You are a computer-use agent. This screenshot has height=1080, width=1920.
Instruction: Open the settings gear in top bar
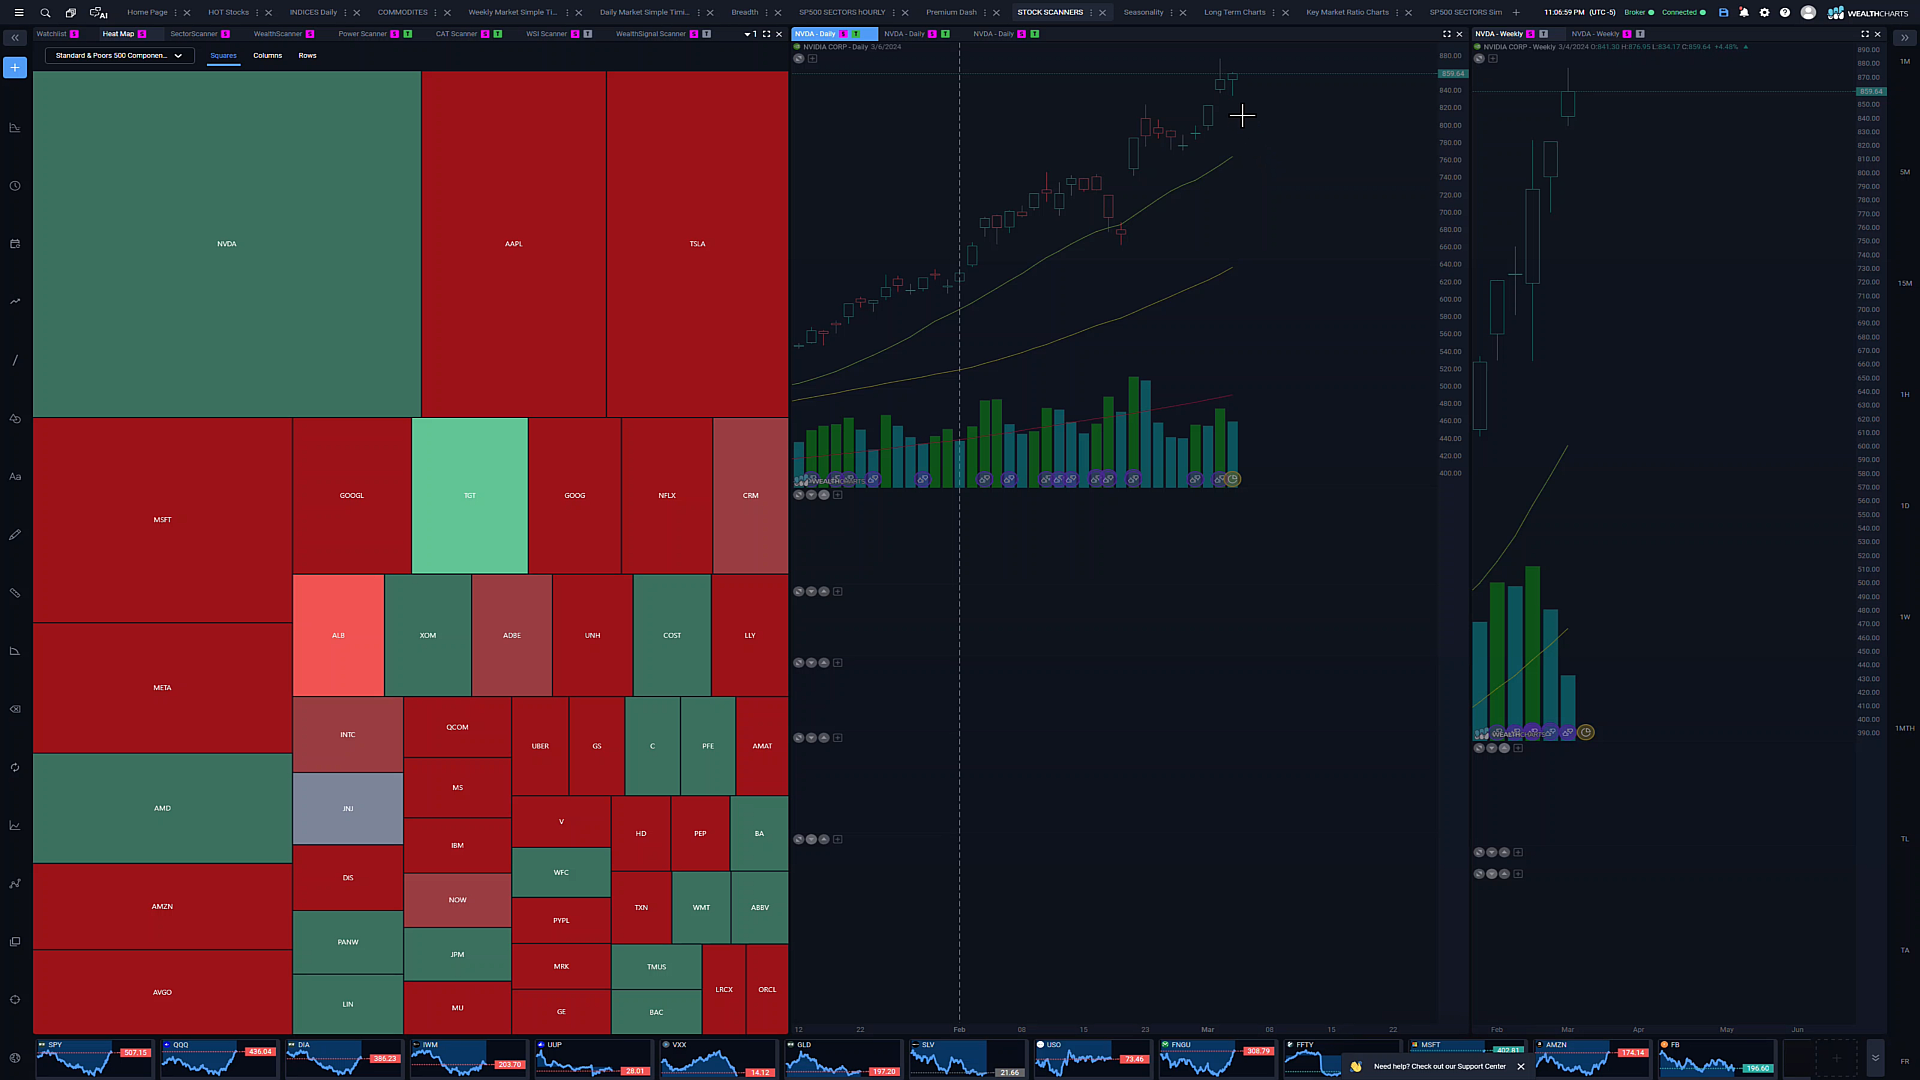click(x=1764, y=13)
